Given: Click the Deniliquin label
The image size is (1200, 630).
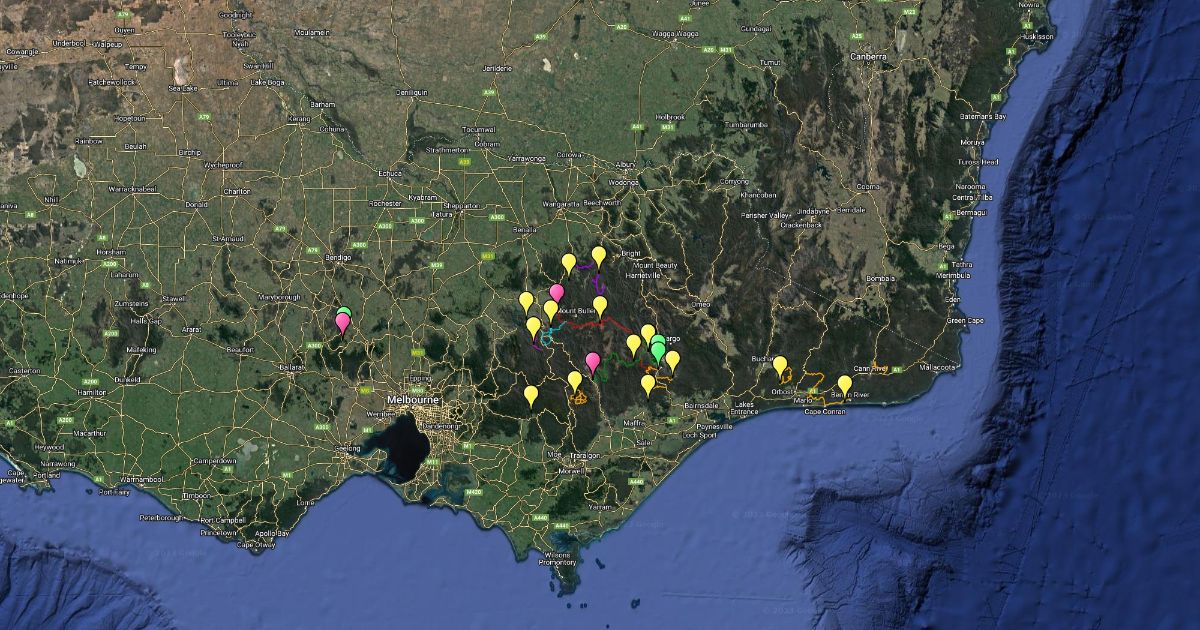Looking at the screenshot, I should (x=411, y=91).
